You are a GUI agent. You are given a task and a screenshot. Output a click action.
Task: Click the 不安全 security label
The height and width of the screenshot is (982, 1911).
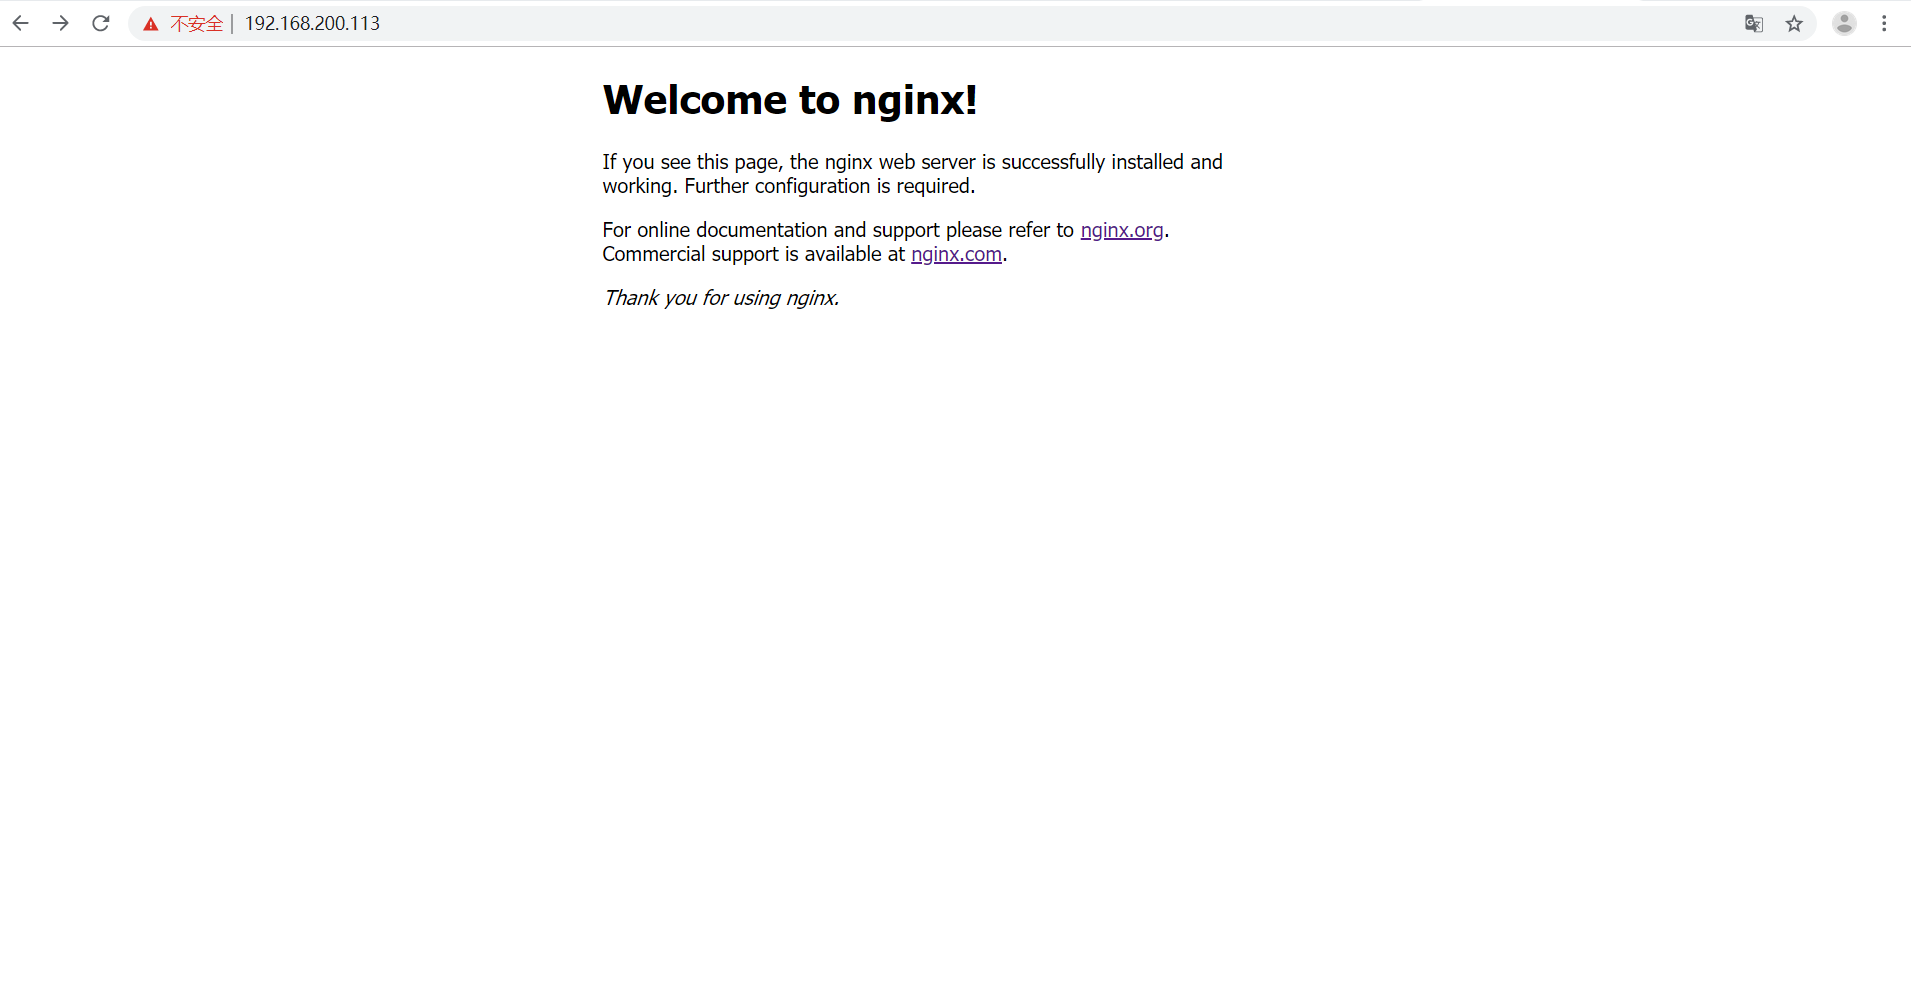point(196,24)
